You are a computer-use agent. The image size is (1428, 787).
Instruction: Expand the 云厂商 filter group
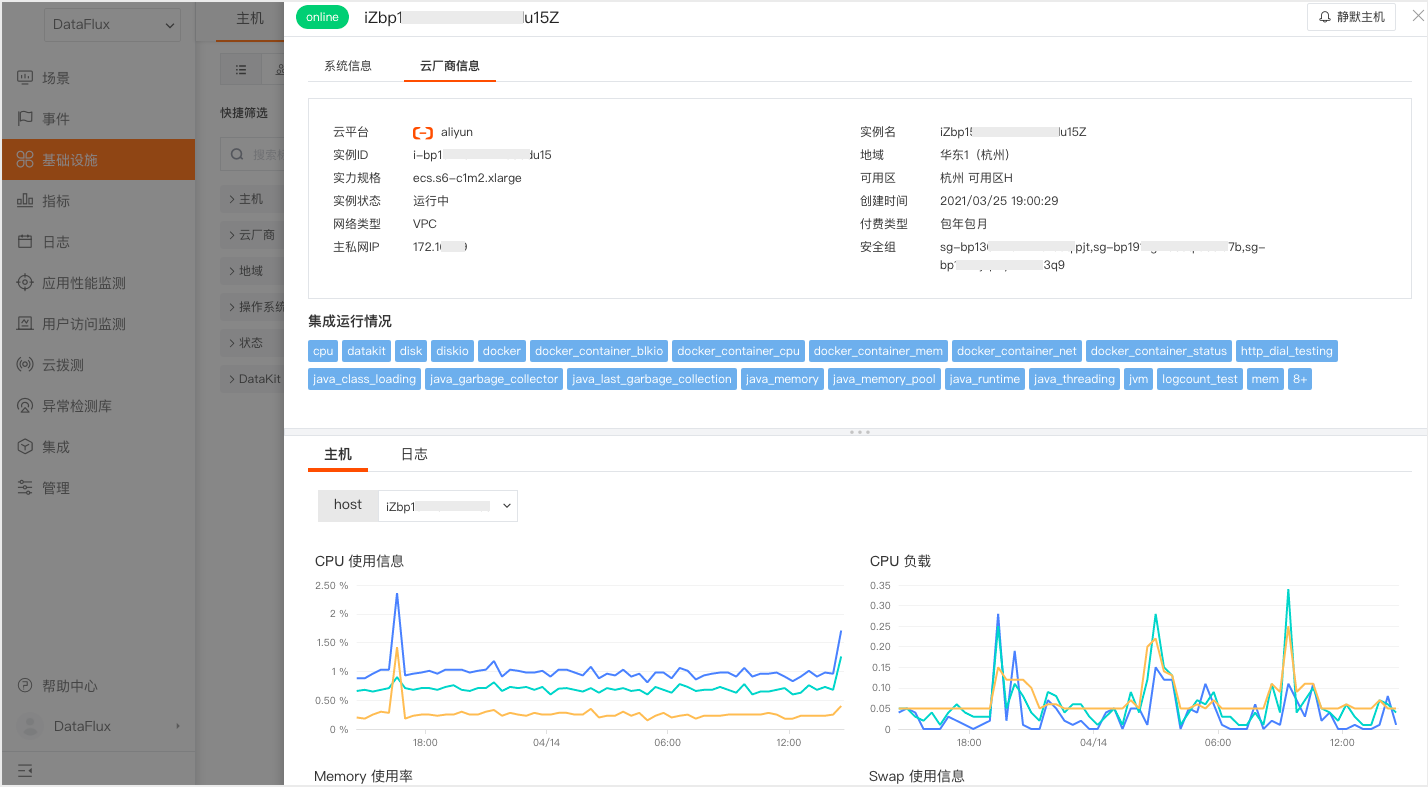254,235
